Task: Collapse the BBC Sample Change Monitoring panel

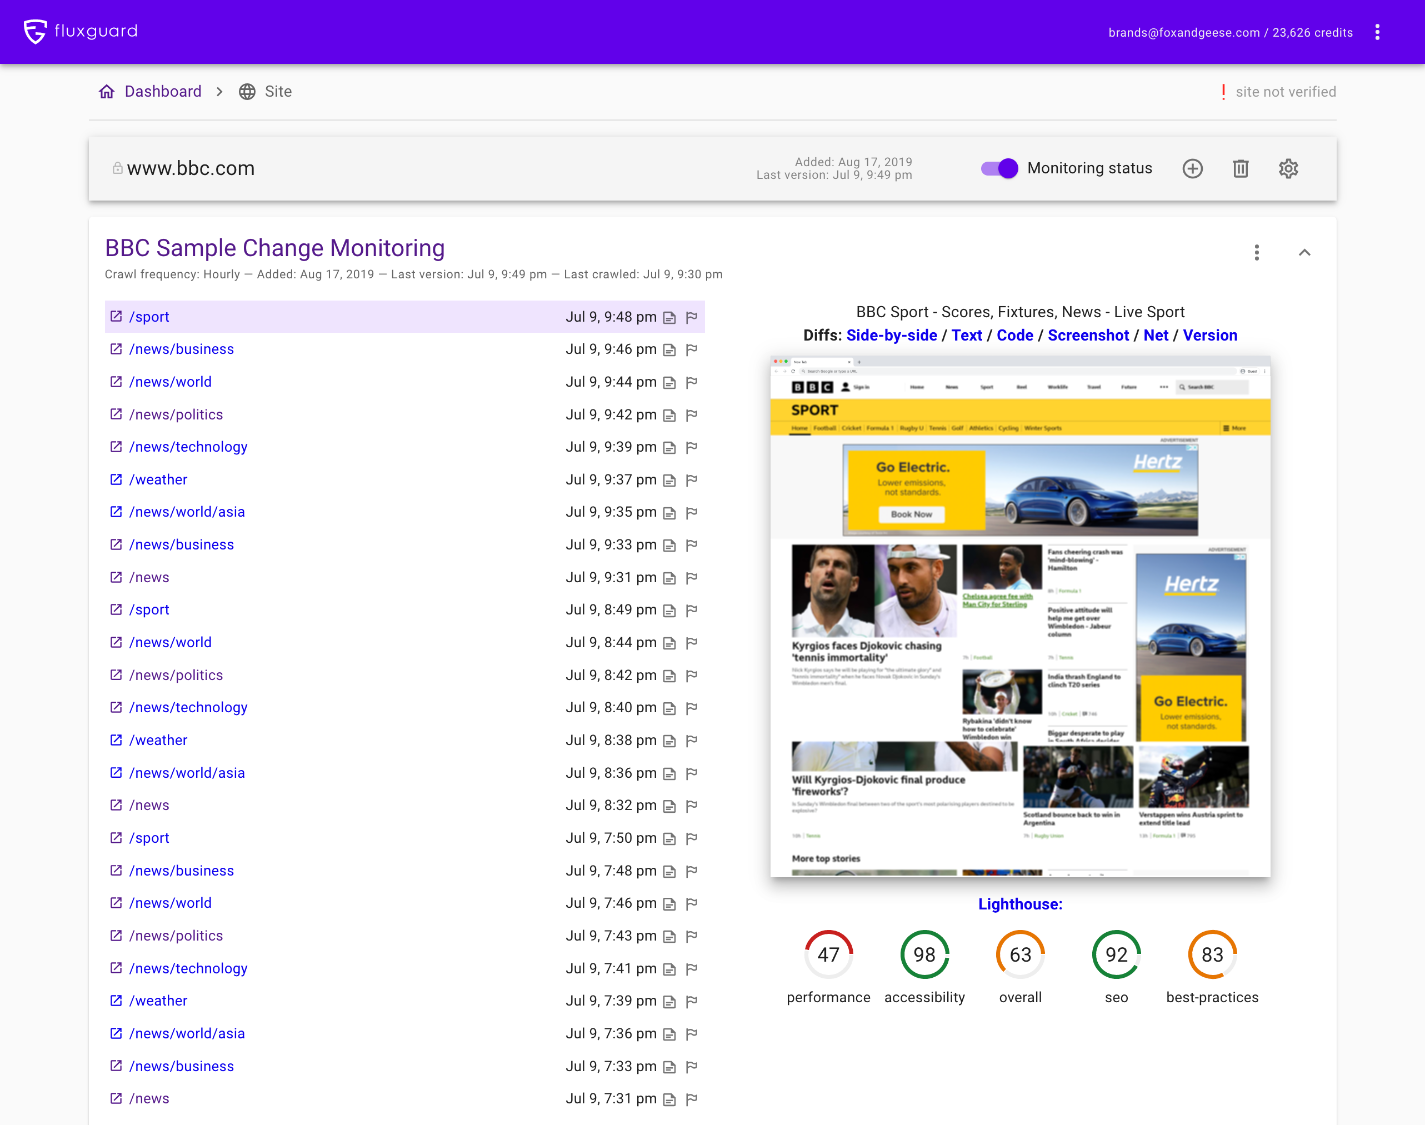Action: click(1305, 253)
